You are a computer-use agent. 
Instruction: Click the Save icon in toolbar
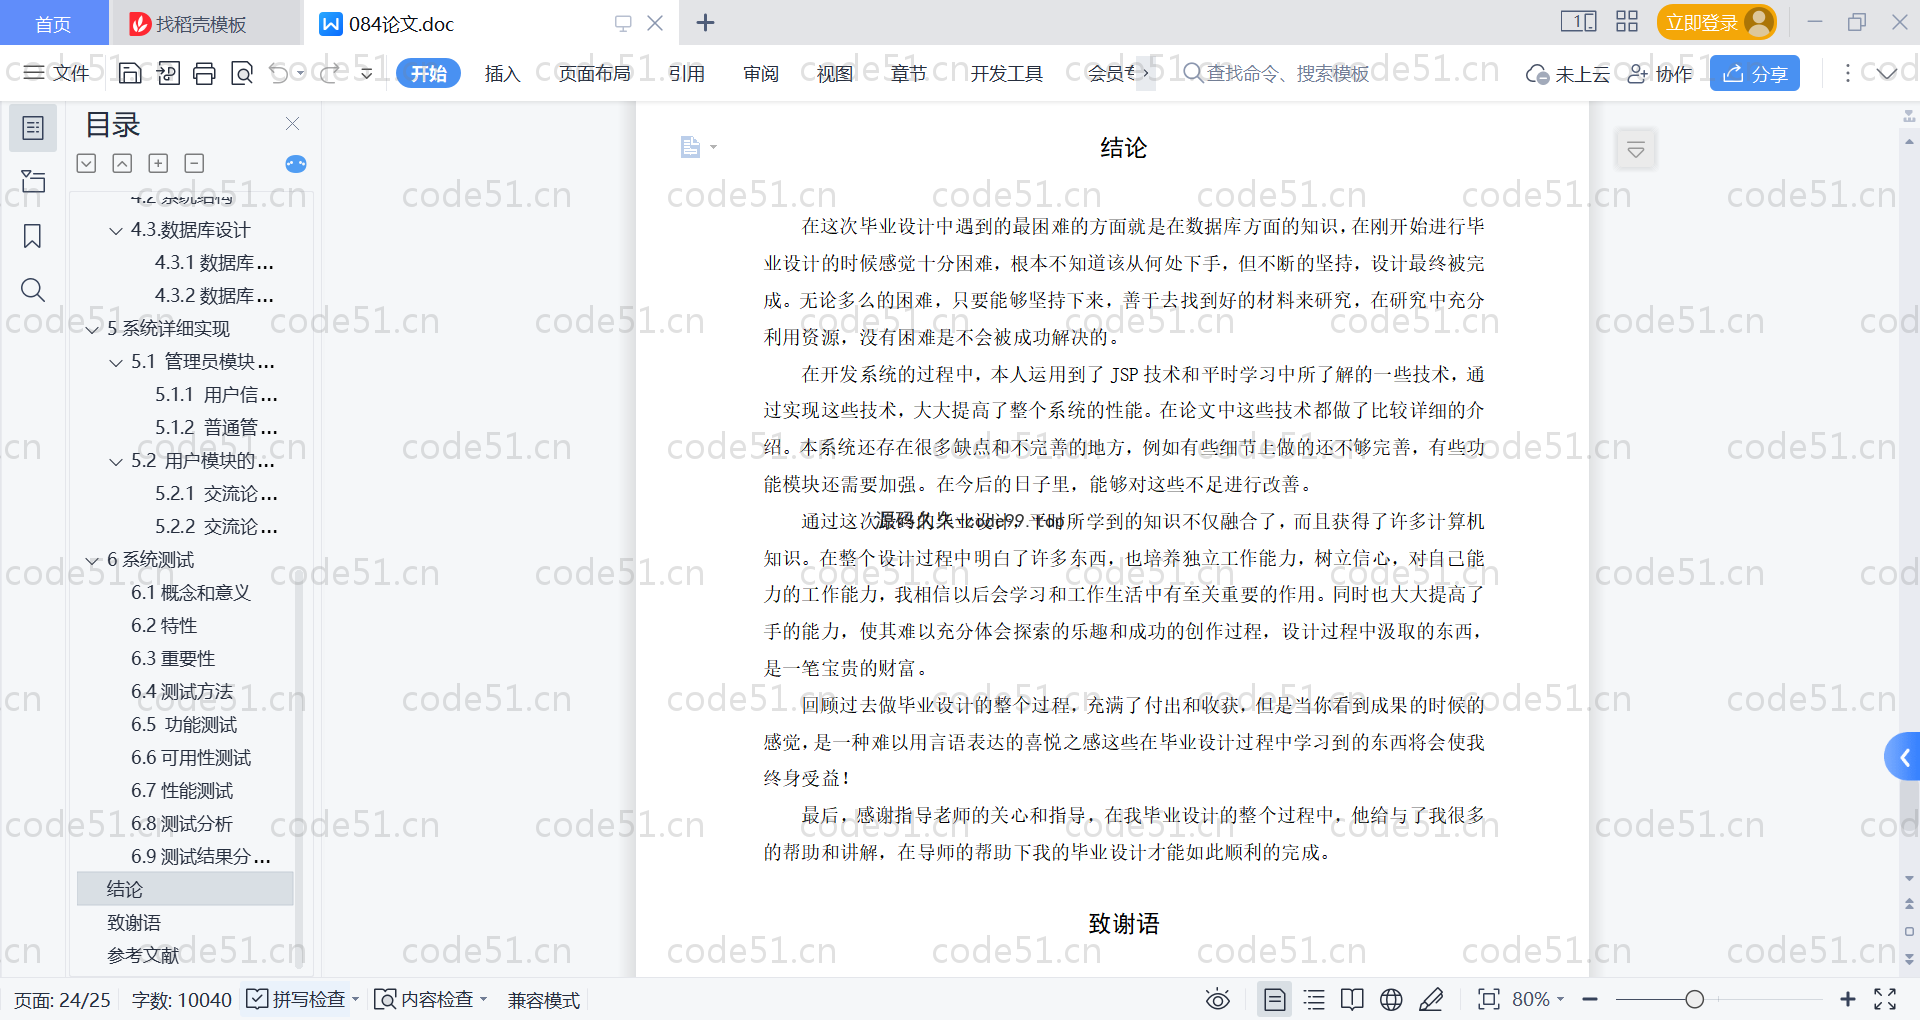130,73
